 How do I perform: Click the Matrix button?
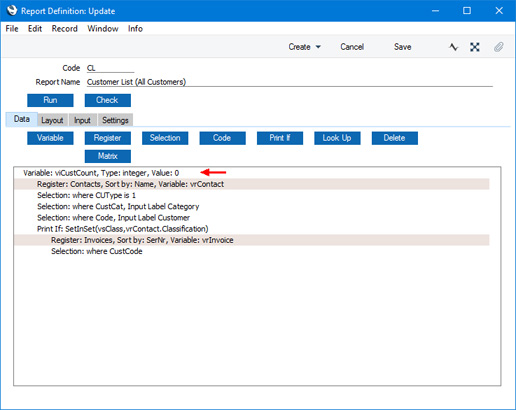click(x=108, y=156)
